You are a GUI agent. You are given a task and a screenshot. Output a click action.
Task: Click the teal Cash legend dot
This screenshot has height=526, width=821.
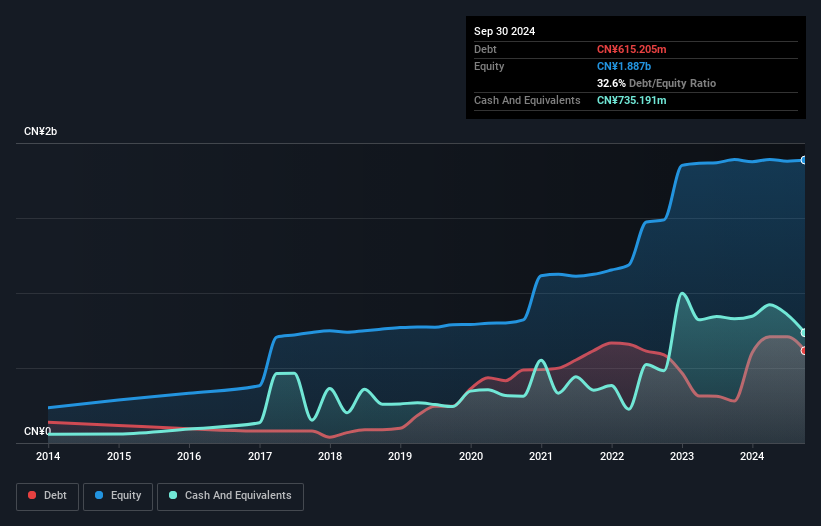tap(173, 495)
